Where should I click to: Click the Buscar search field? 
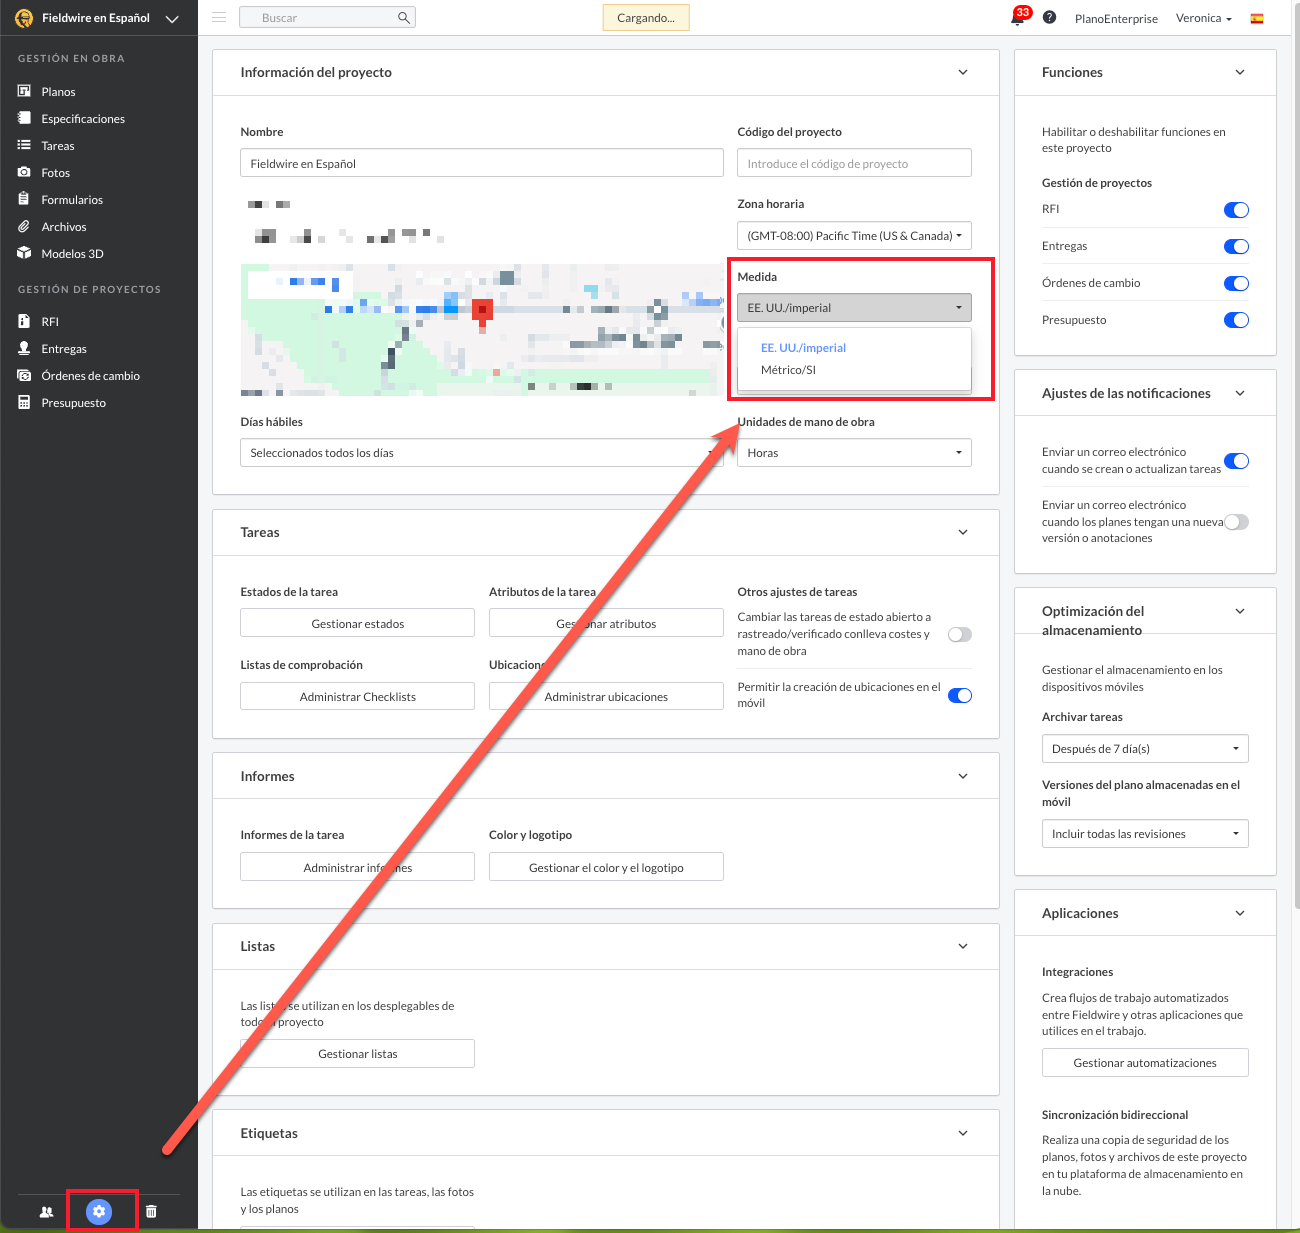(x=327, y=17)
